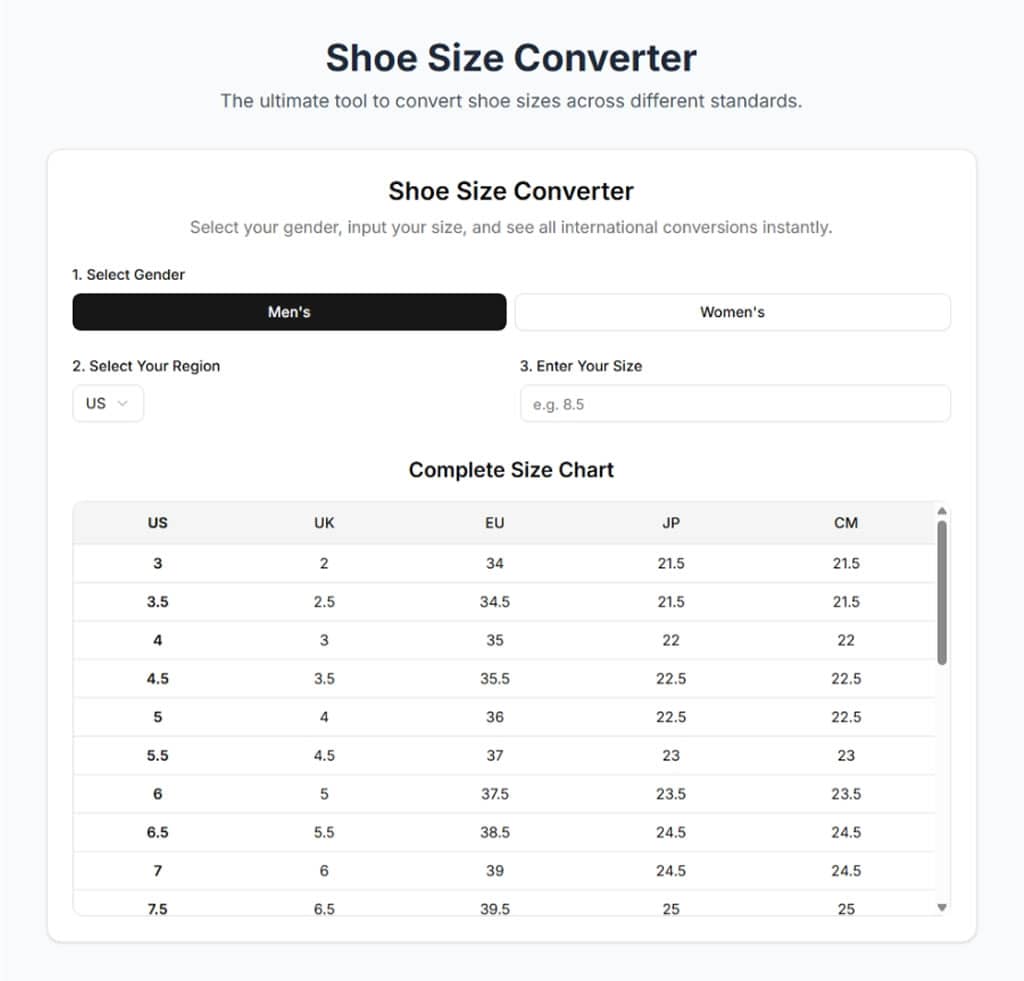Open the US region dropdown
Image resolution: width=1024 pixels, height=981 pixels.
pyautogui.click(x=108, y=404)
